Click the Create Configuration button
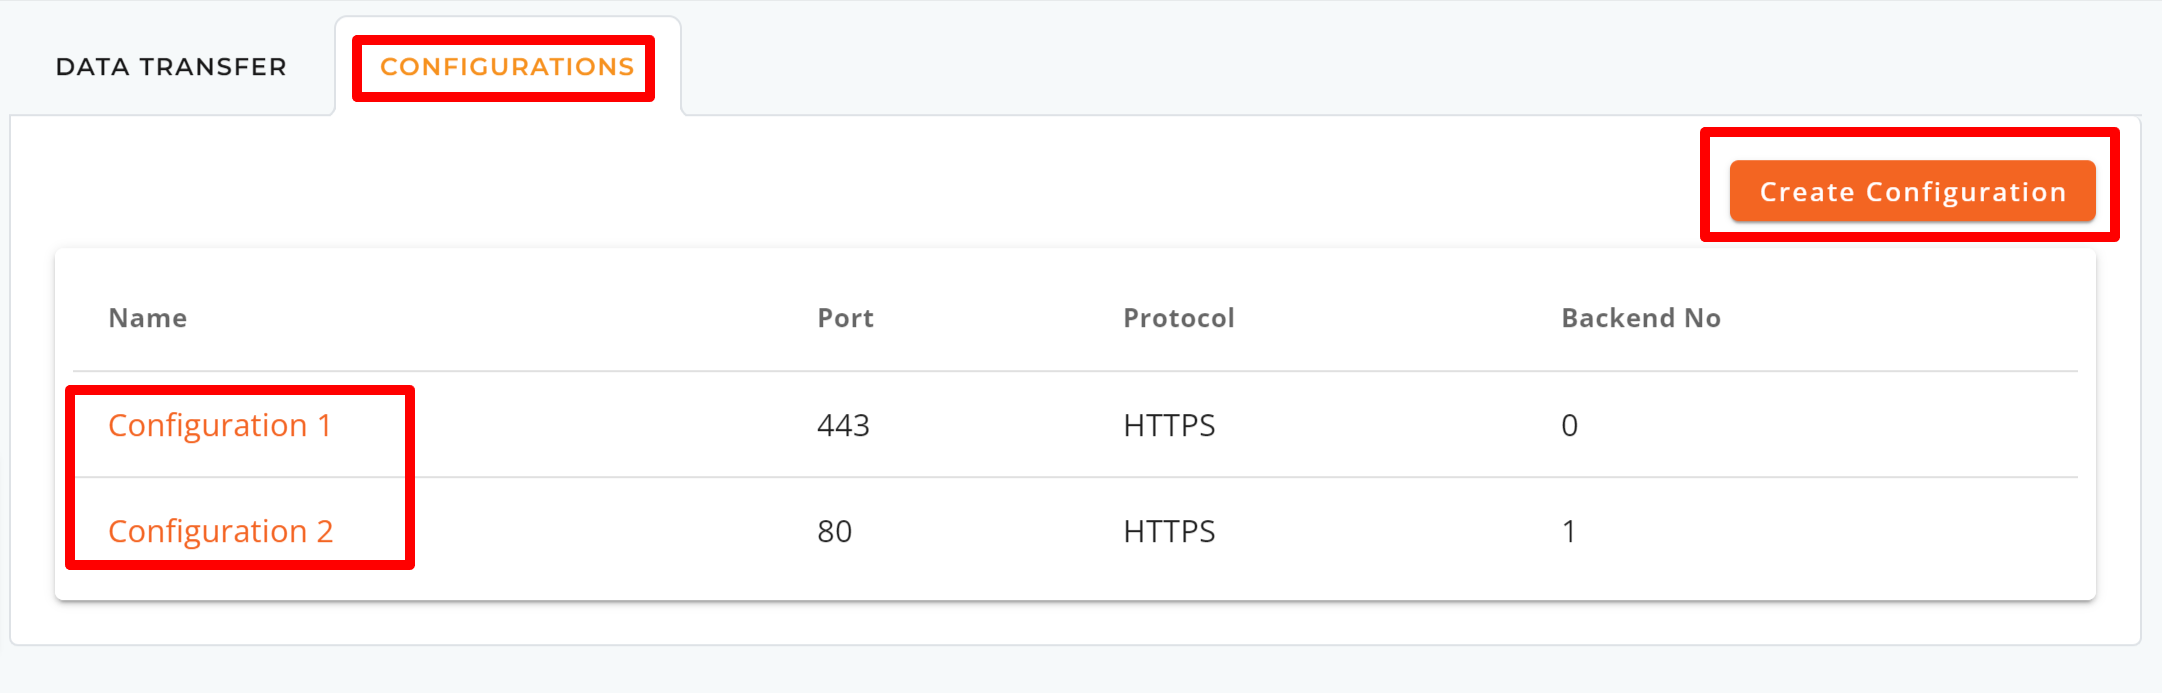 click(x=1912, y=191)
